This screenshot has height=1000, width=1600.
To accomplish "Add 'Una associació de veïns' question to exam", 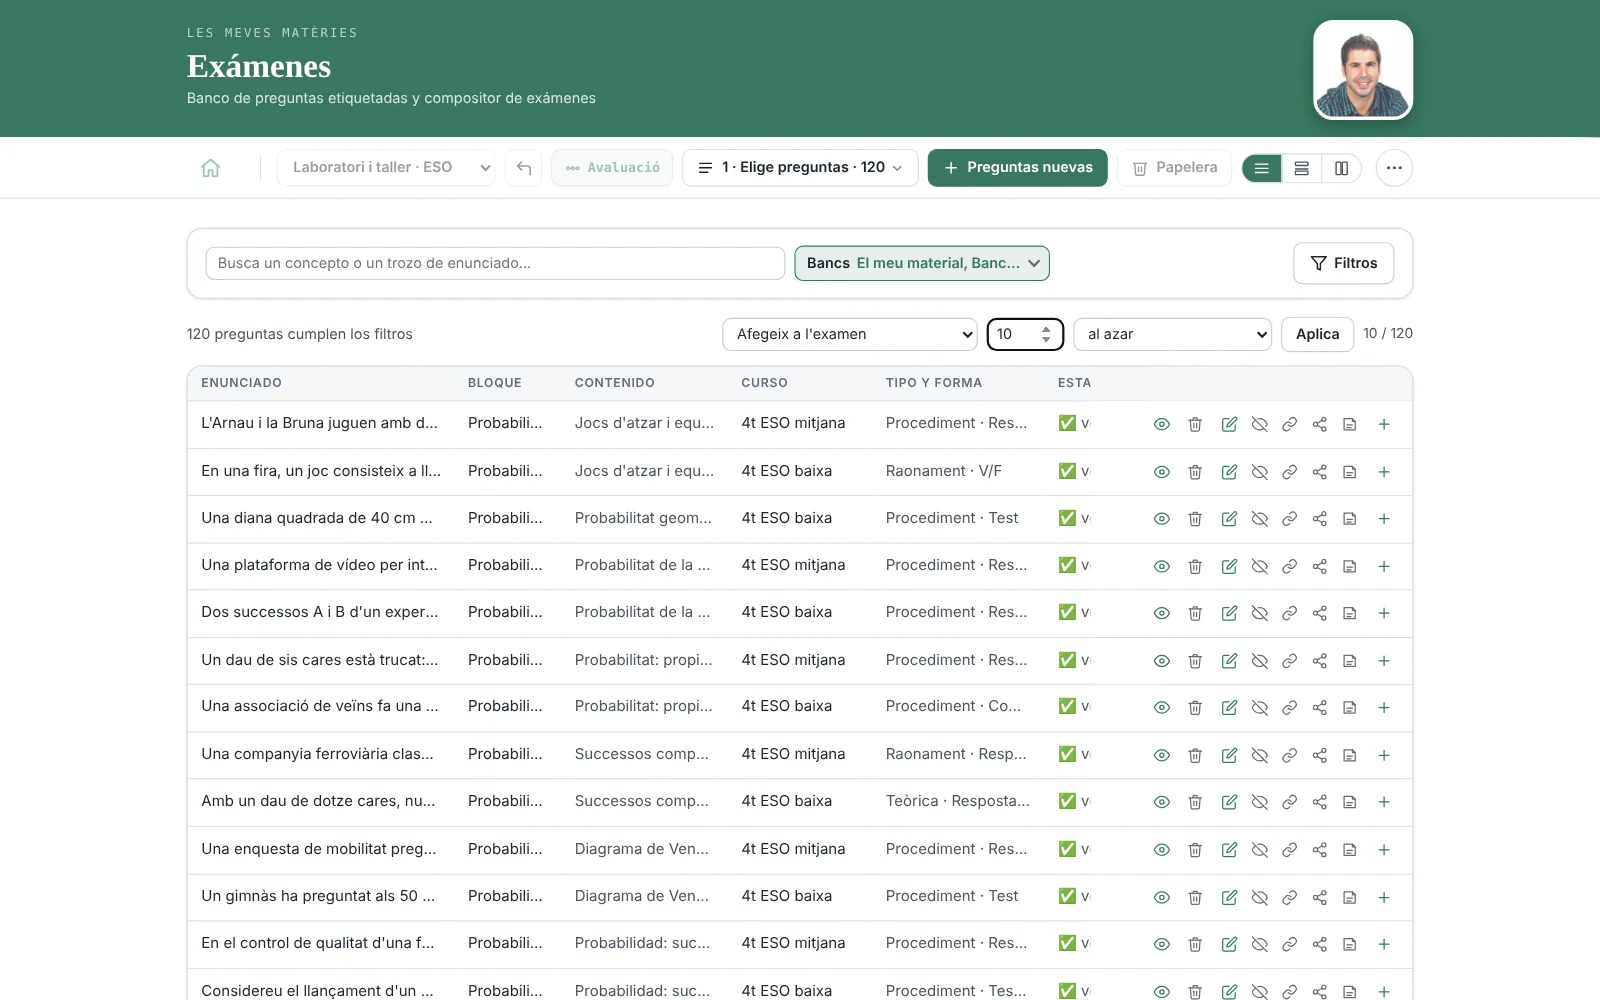I will tap(1384, 707).
